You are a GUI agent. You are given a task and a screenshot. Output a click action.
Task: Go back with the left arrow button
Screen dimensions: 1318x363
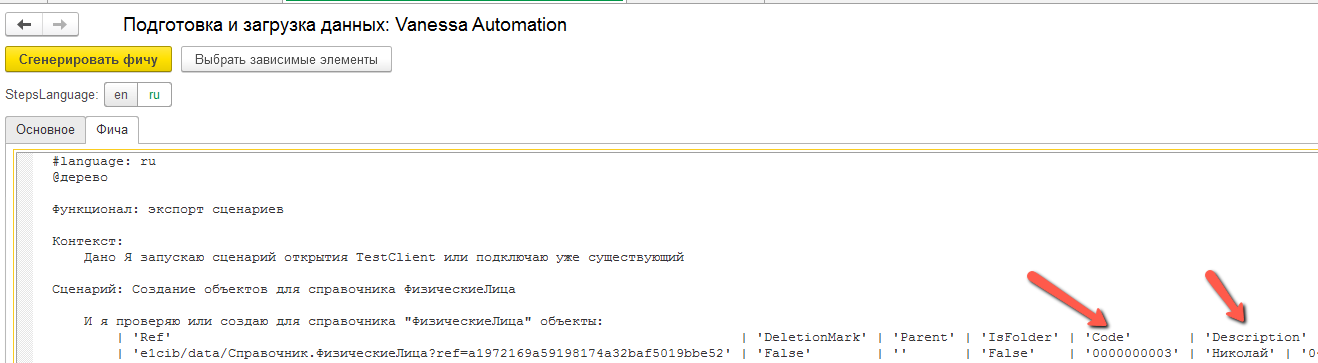click(24, 25)
